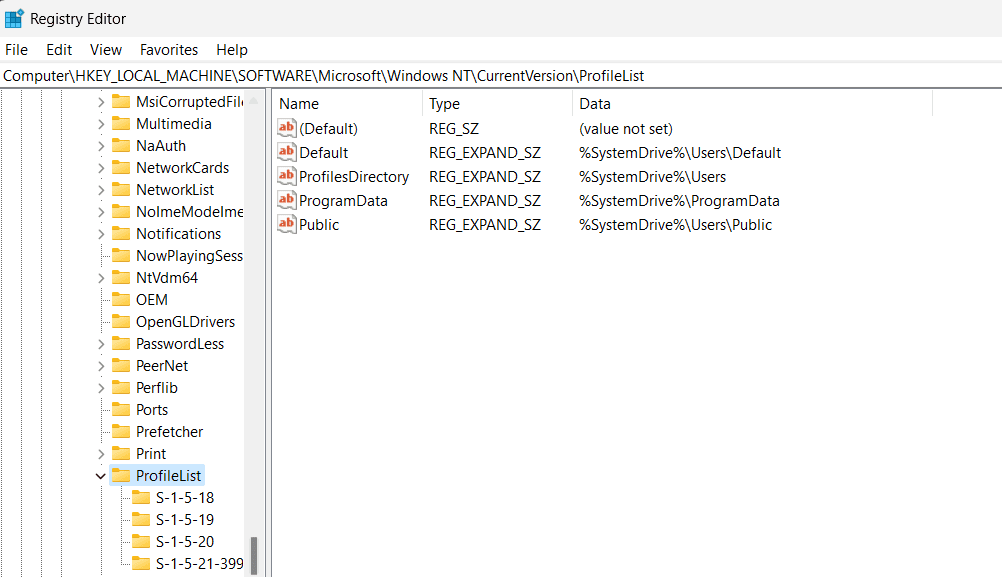Open the Edit menu
1002x577 pixels.
pyautogui.click(x=58, y=49)
